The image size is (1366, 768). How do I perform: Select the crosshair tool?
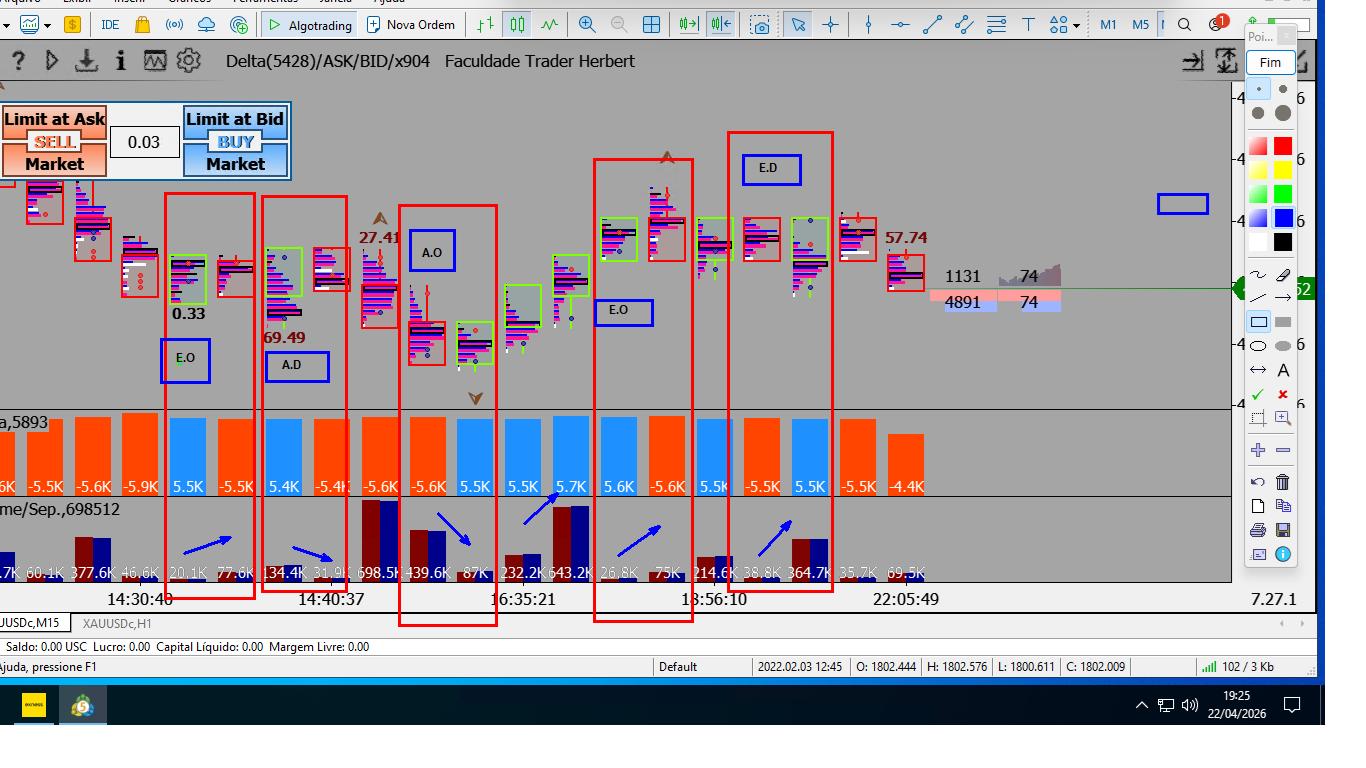830,25
